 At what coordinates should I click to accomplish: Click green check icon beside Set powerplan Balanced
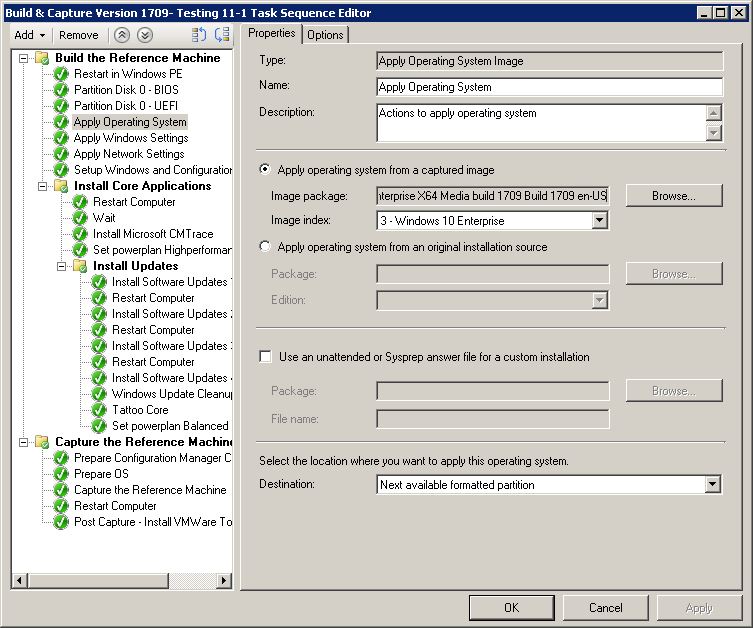[x=99, y=426]
